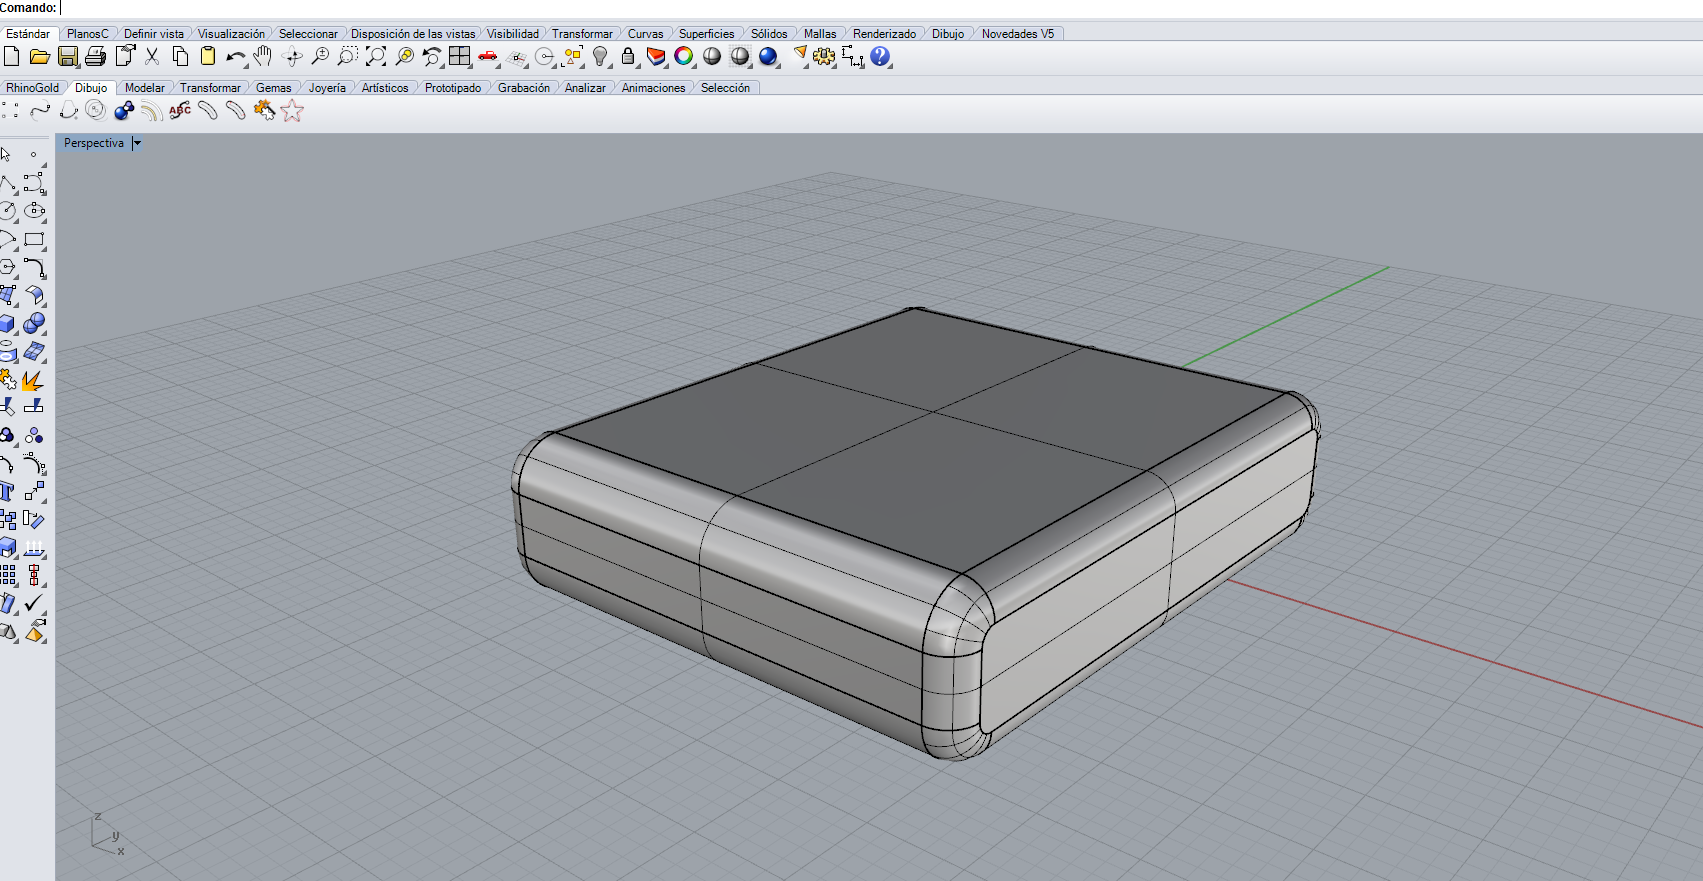
Task: Click the color wheel icon
Action: tap(684, 57)
